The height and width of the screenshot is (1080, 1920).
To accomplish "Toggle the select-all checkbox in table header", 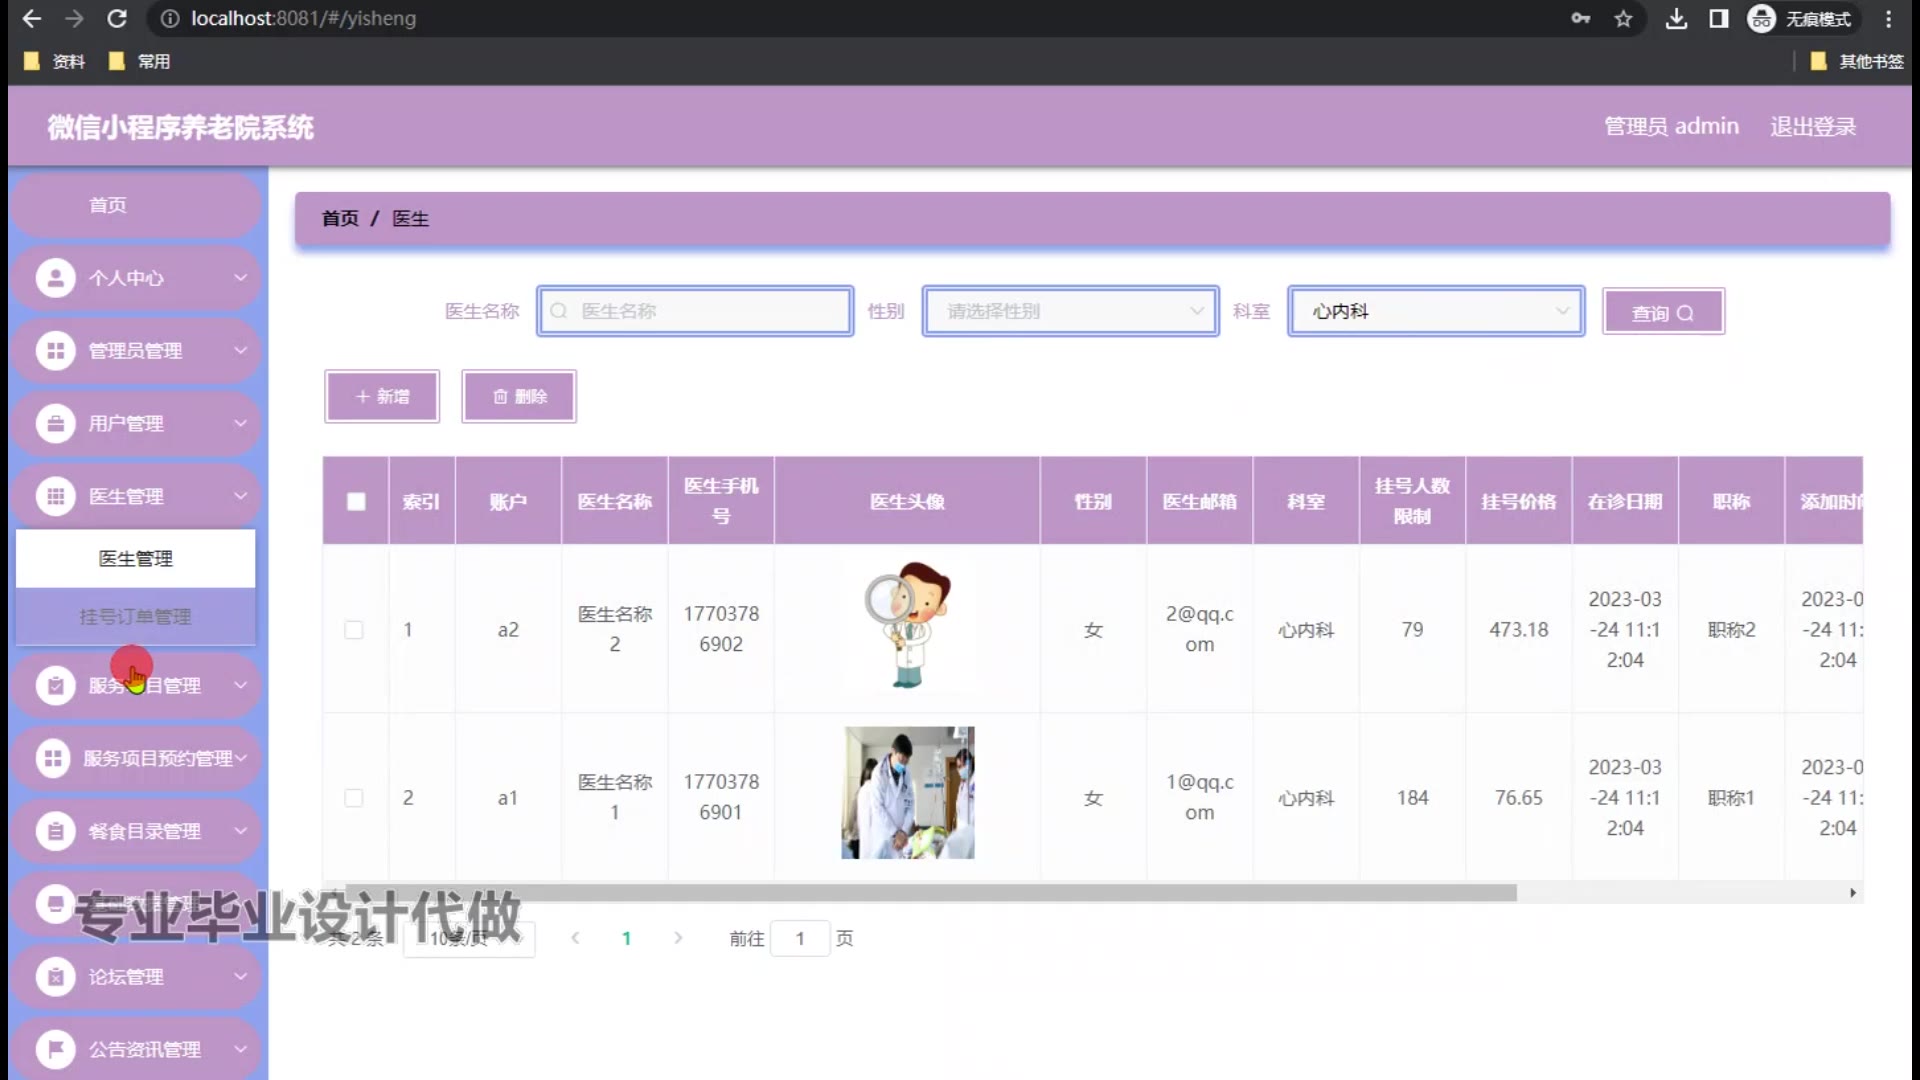I will (356, 501).
